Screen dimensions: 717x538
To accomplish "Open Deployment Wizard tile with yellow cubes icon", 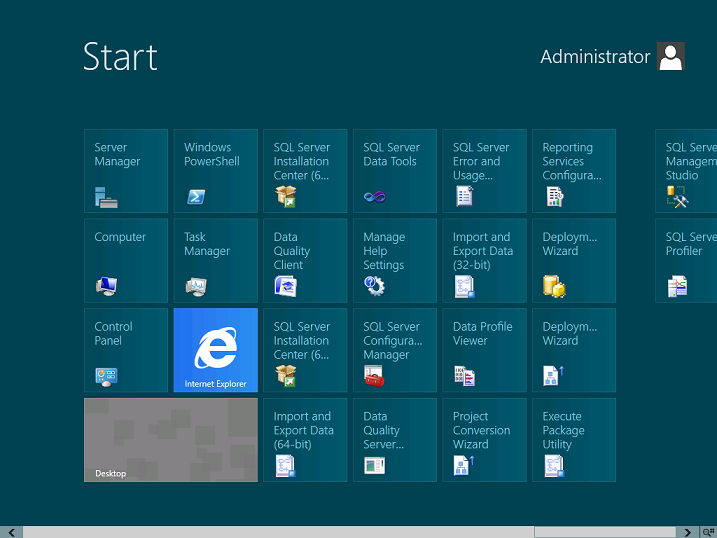I will pos(574,260).
